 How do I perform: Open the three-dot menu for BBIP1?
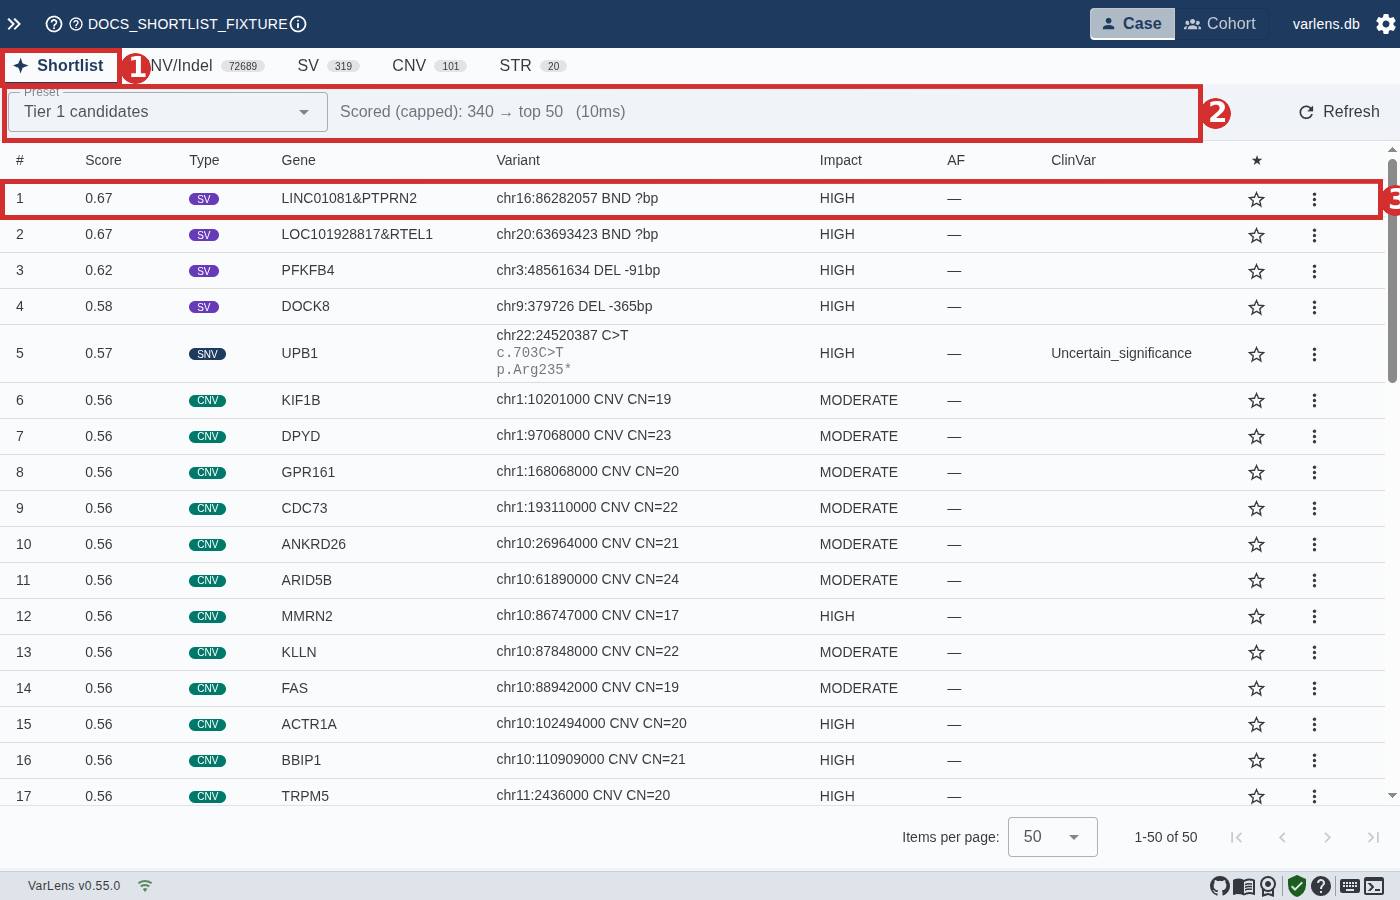pos(1314,761)
